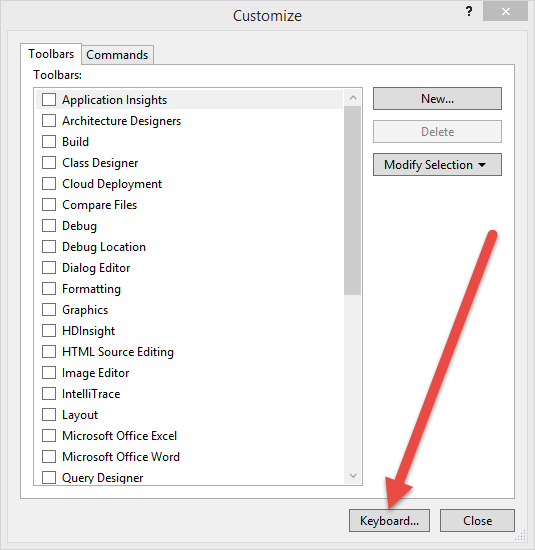Enable the Formatting toolbar checkbox
The width and height of the screenshot is (535, 550).
click(x=49, y=289)
